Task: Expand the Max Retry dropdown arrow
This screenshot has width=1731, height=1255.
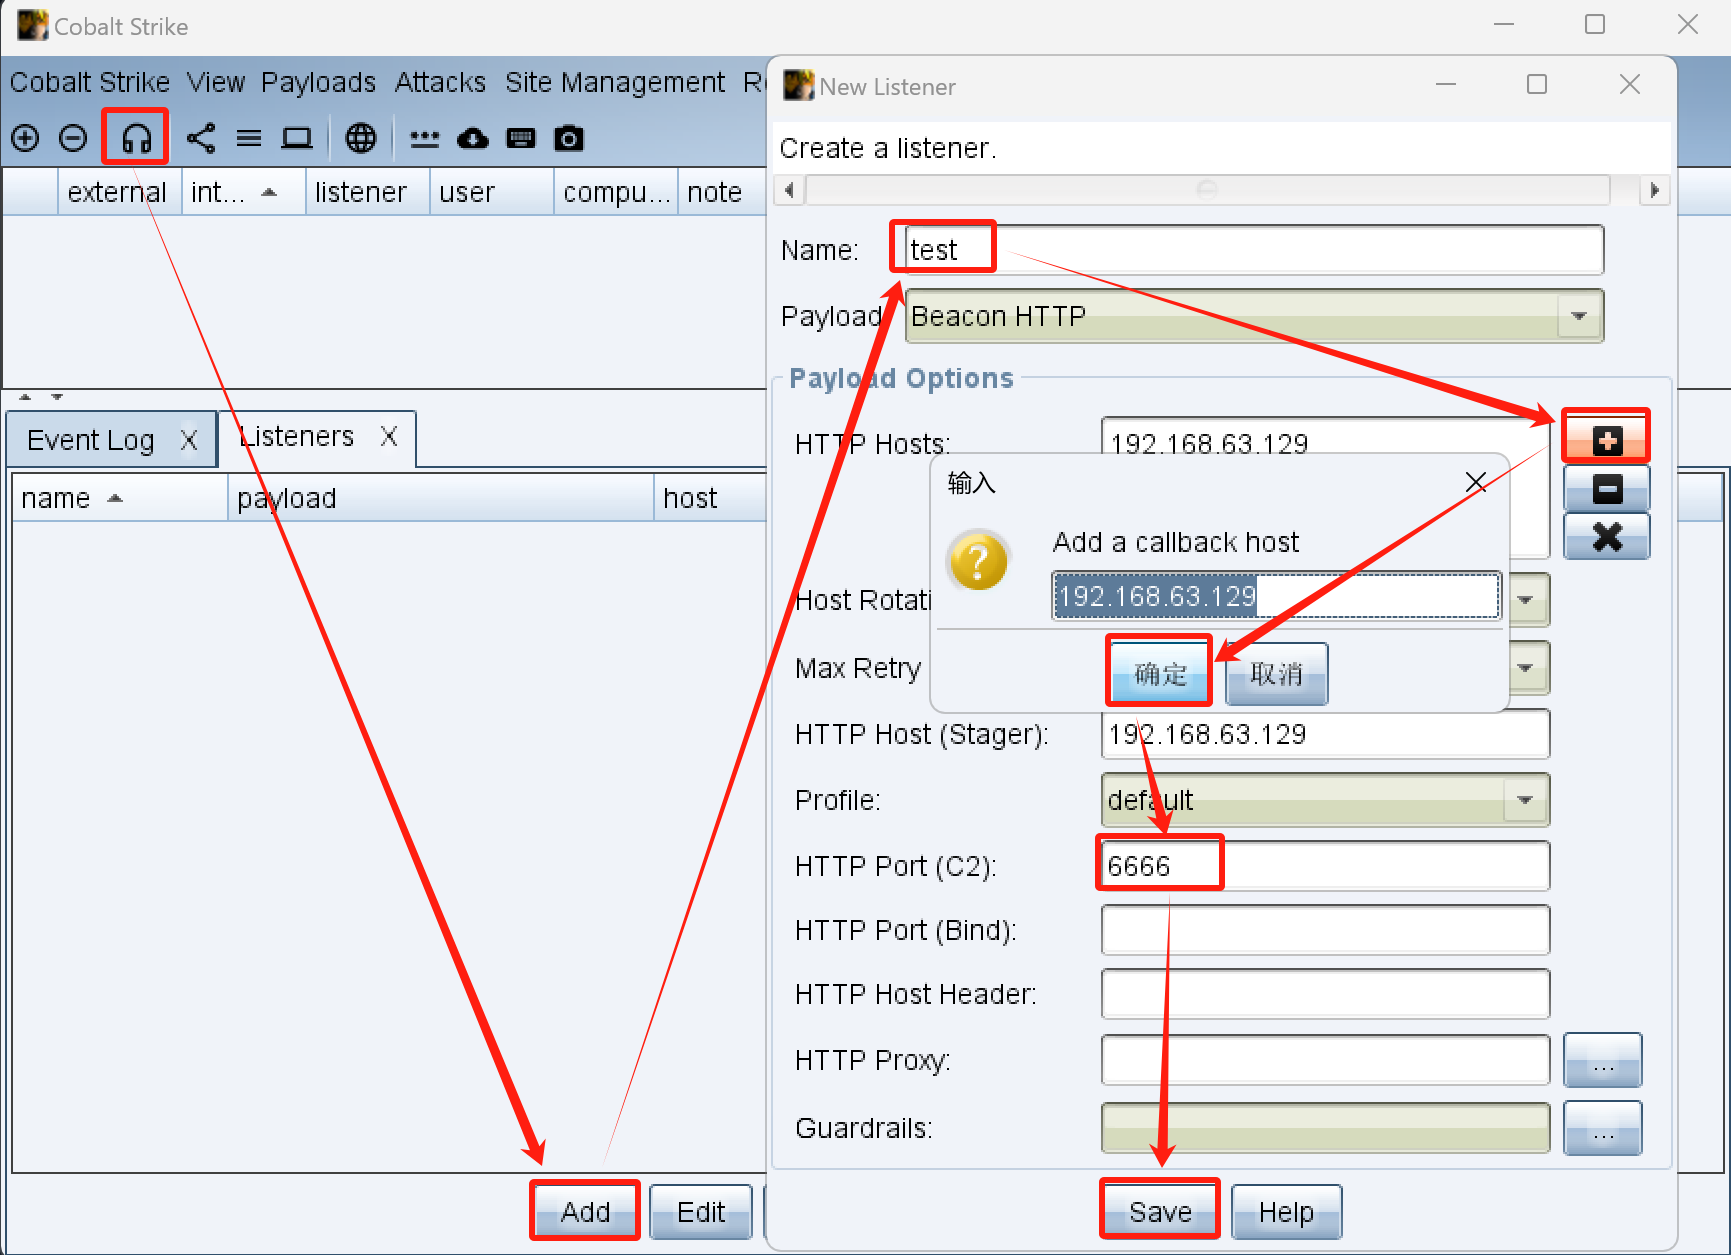Action: coord(1526,667)
